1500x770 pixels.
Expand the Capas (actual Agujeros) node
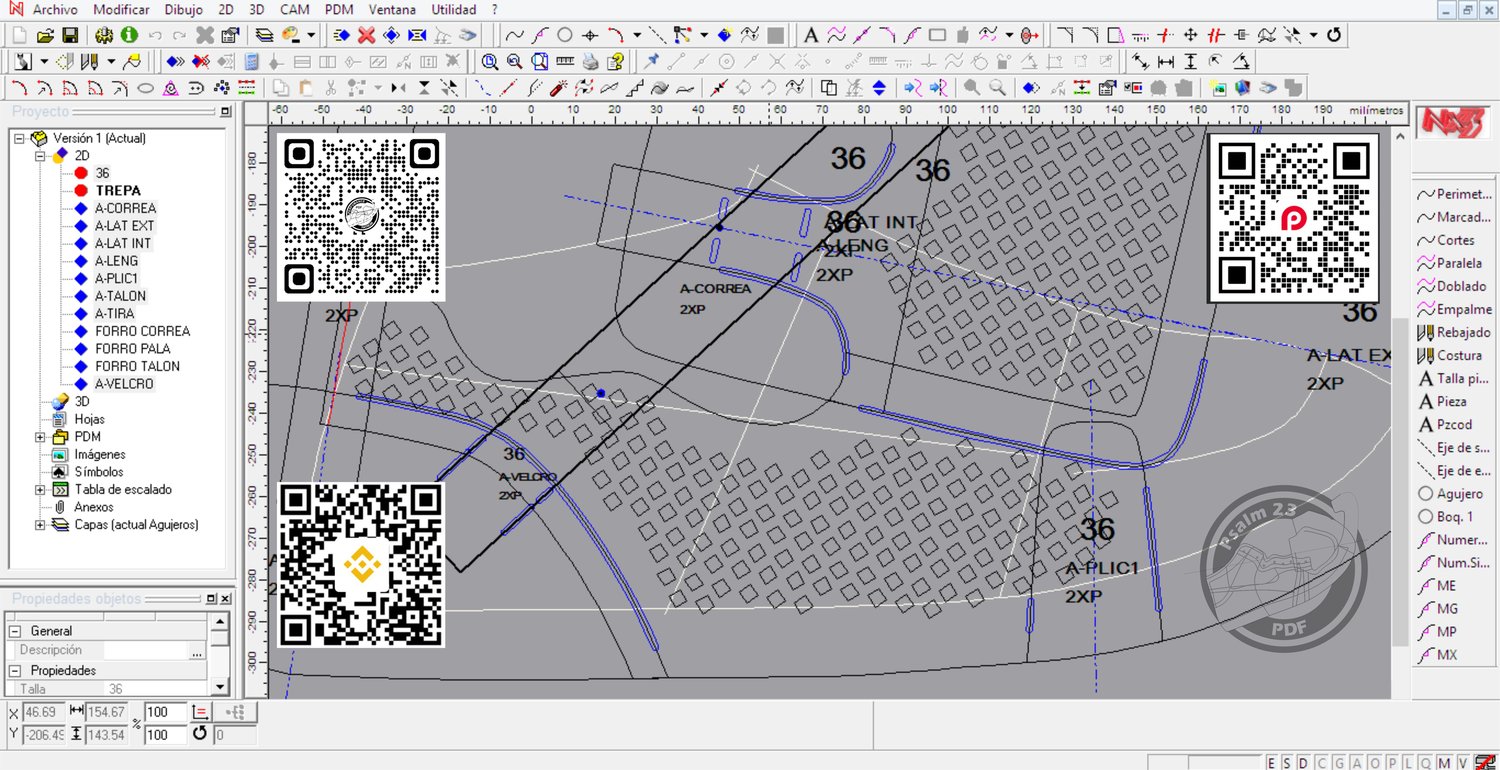click(x=40, y=525)
